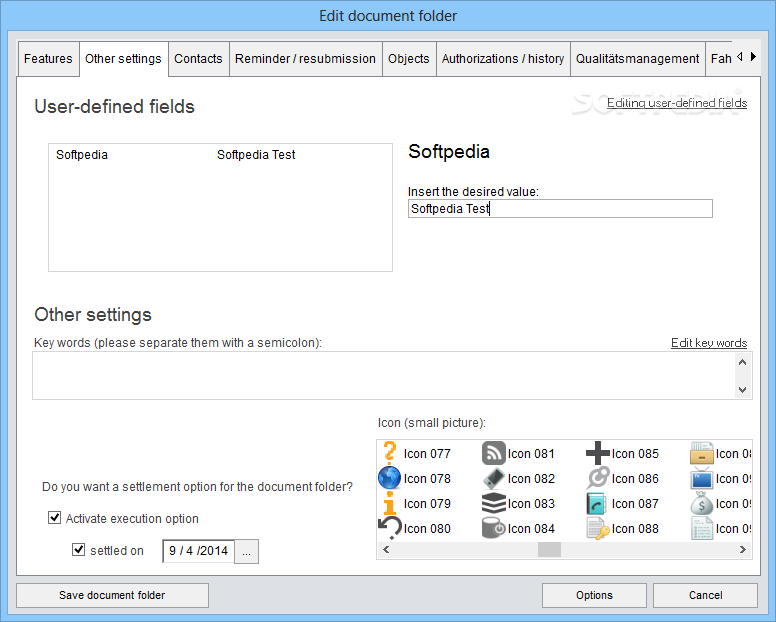Open the Features tab

pyautogui.click(x=48, y=59)
